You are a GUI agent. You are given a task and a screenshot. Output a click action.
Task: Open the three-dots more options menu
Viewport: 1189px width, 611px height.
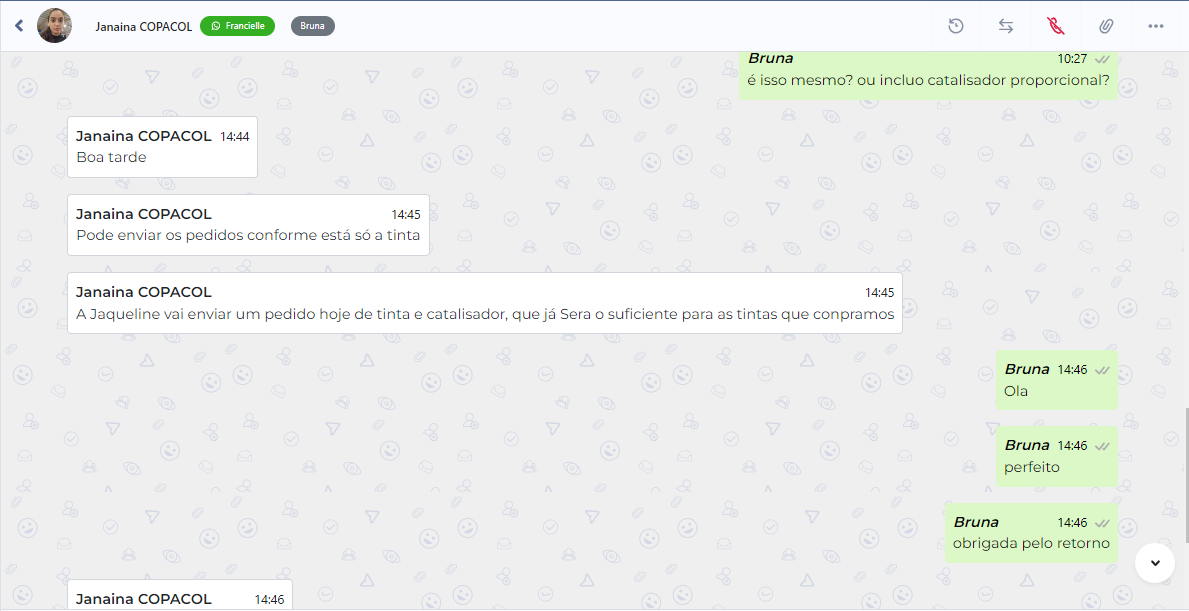click(x=1156, y=26)
